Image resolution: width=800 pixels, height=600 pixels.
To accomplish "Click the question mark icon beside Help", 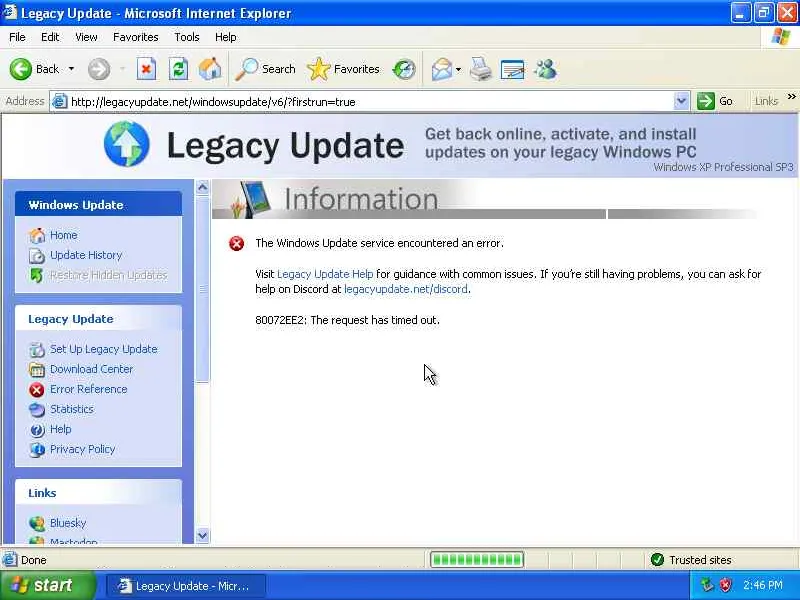I will 37,430.
